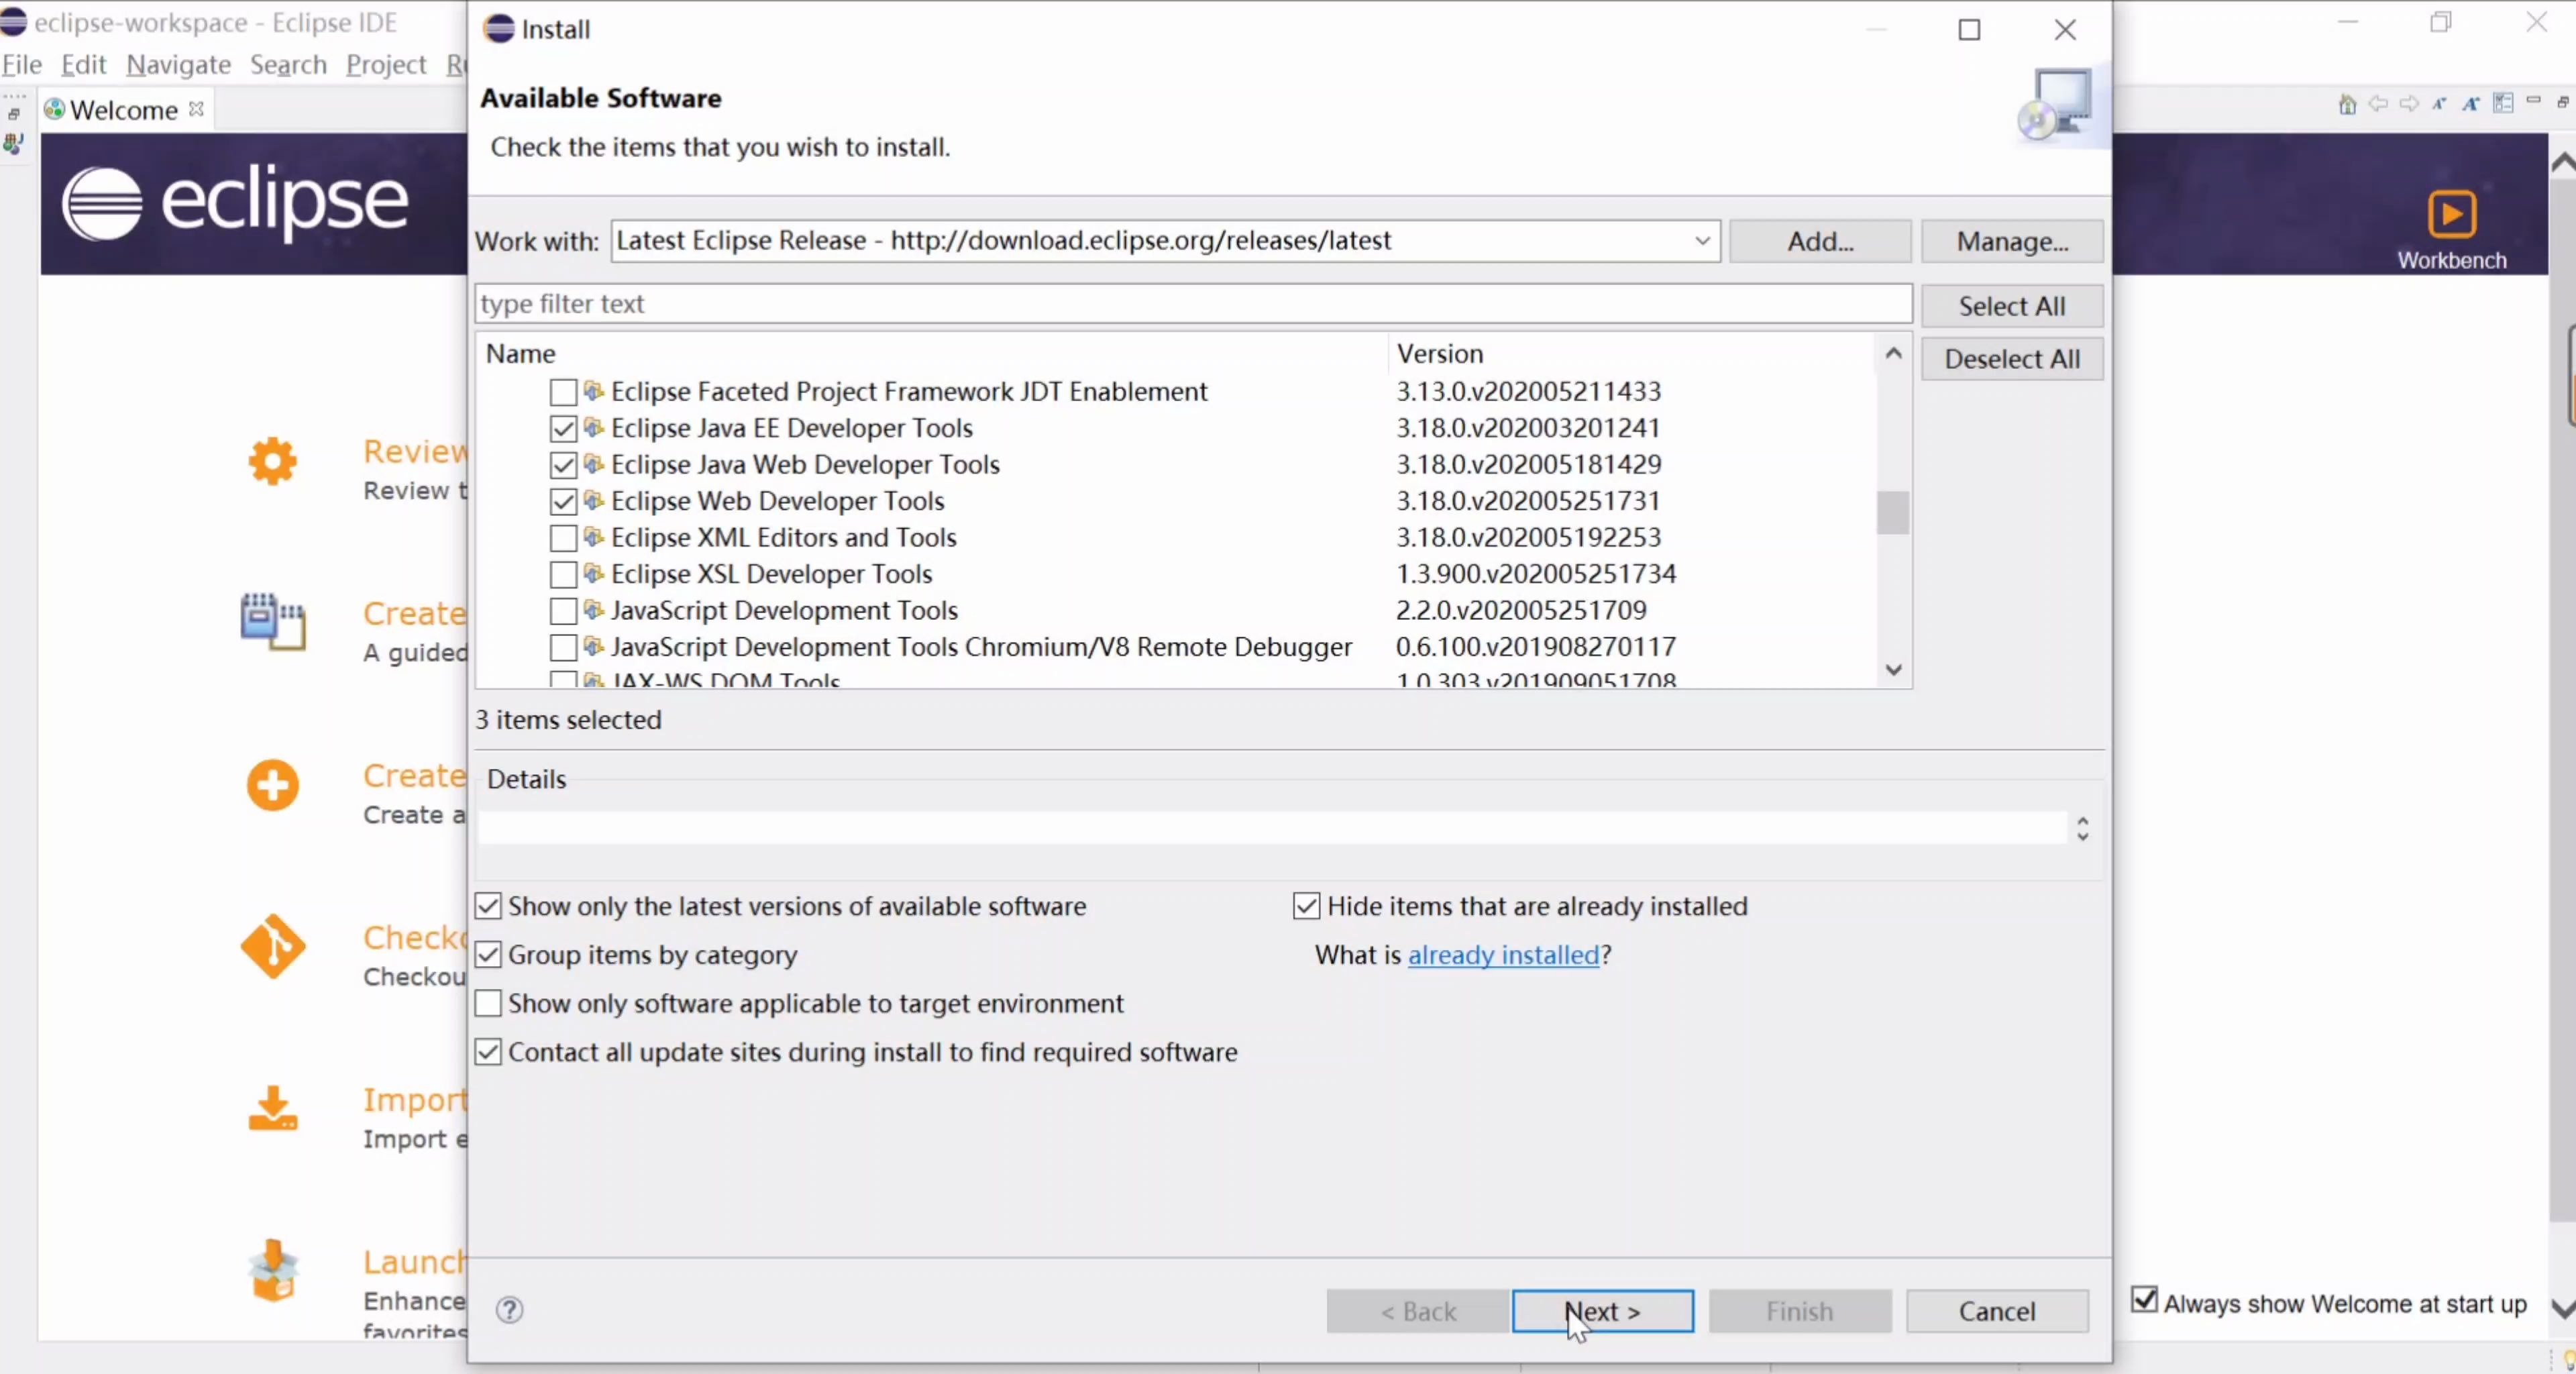Viewport: 2576px width, 1374px height.
Task: Minimize the Welcome view panel
Action: click(2533, 100)
